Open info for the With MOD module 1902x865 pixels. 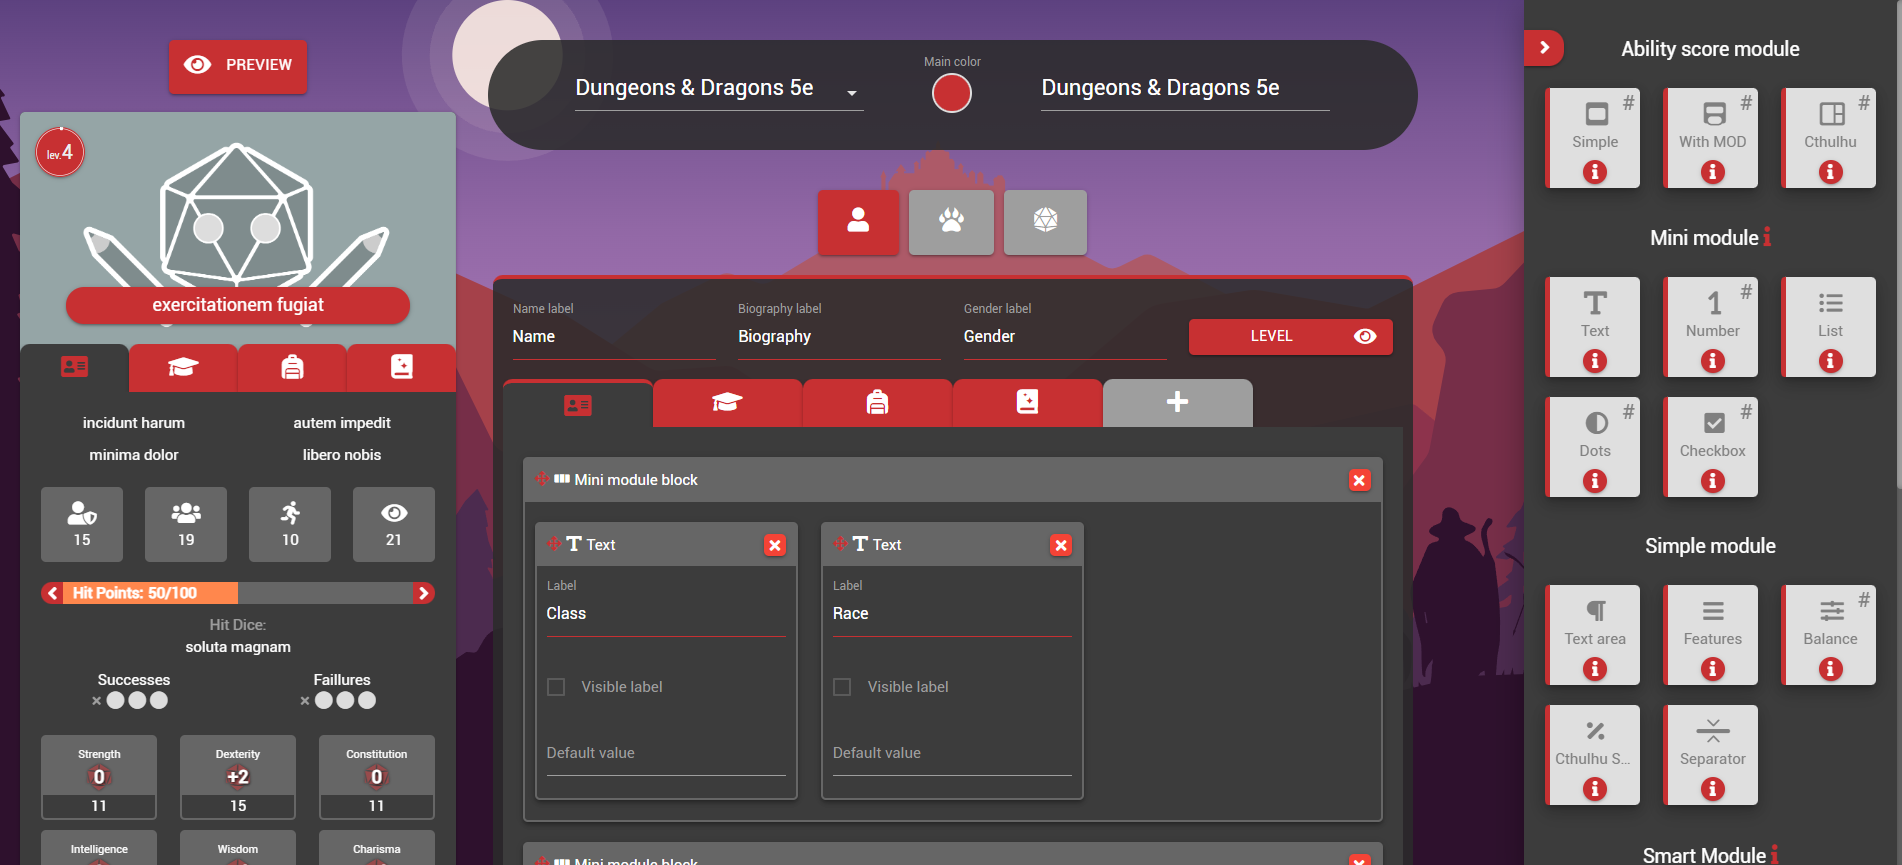pos(1713,172)
